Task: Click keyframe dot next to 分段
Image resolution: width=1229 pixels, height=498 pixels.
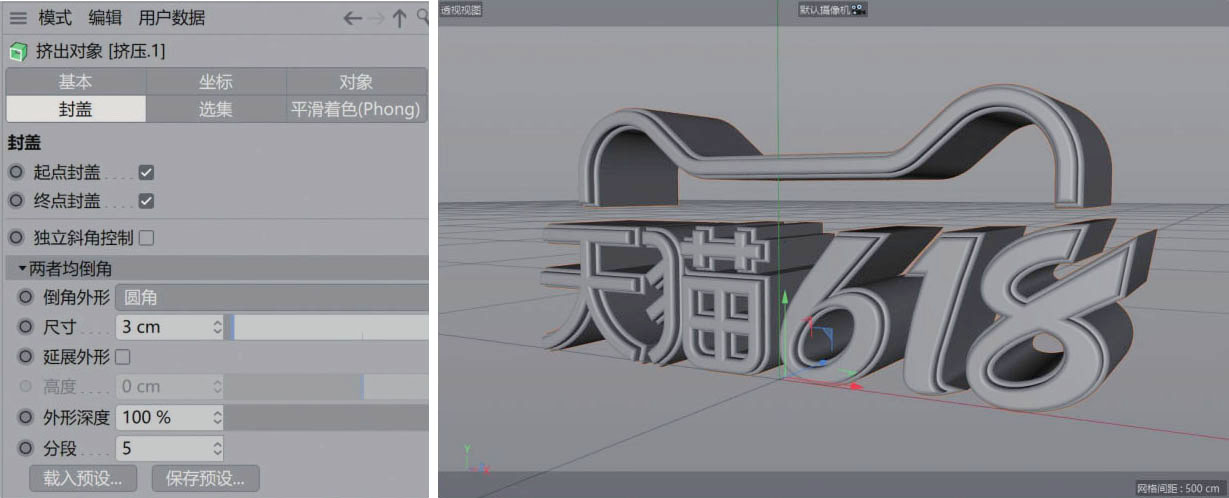Action: (x=26, y=448)
